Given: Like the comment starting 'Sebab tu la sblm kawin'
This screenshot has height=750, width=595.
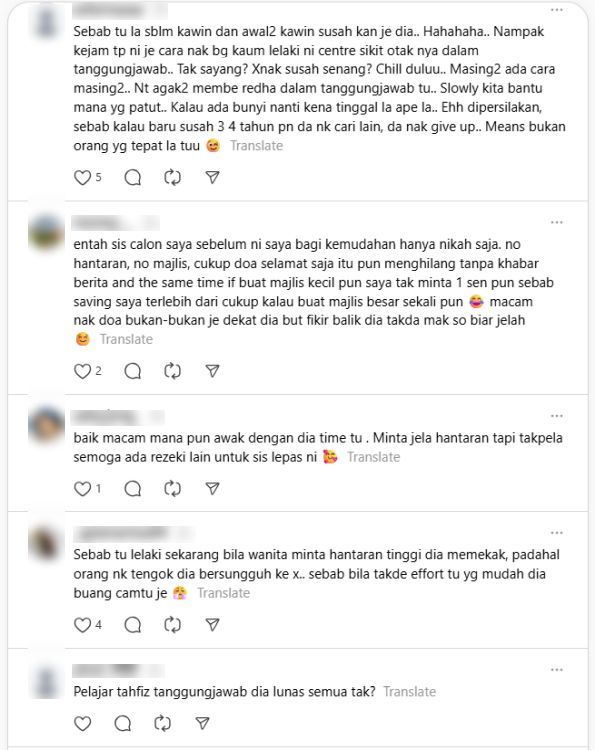Looking at the screenshot, I should 82,177.
